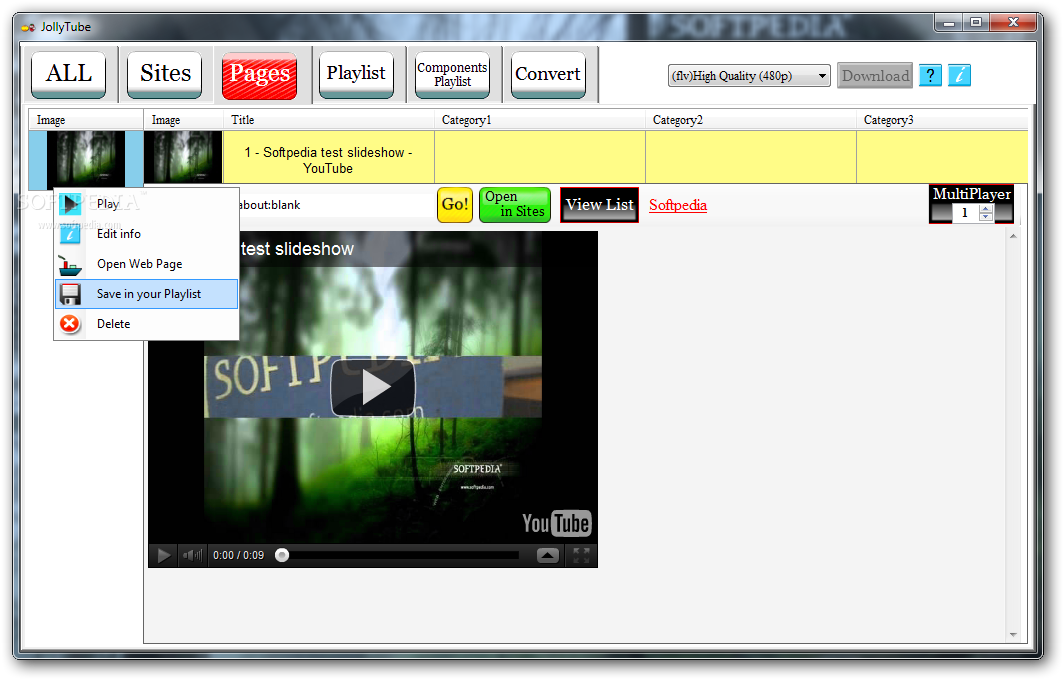
Task: Click the Edit info blue icon
Action: click(70, 234)
